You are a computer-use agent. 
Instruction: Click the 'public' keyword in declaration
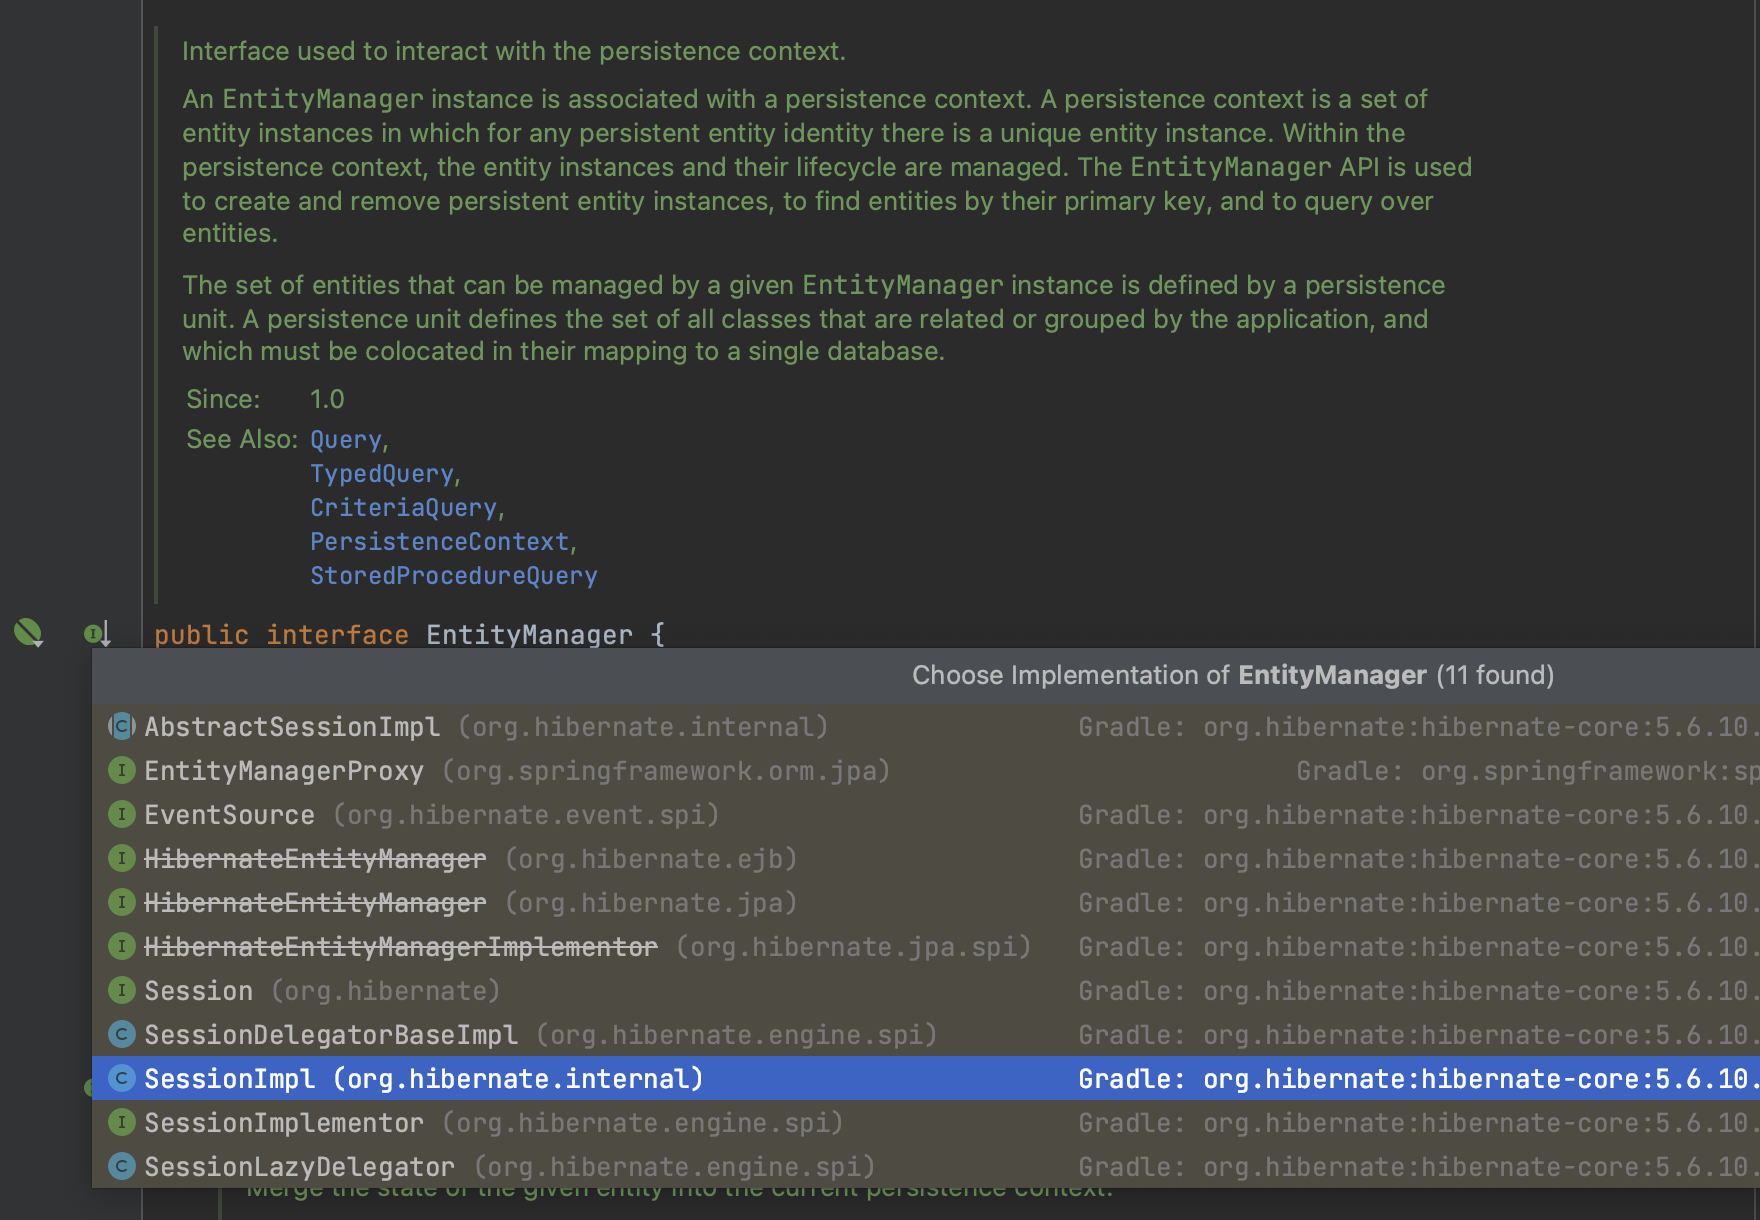201,634
